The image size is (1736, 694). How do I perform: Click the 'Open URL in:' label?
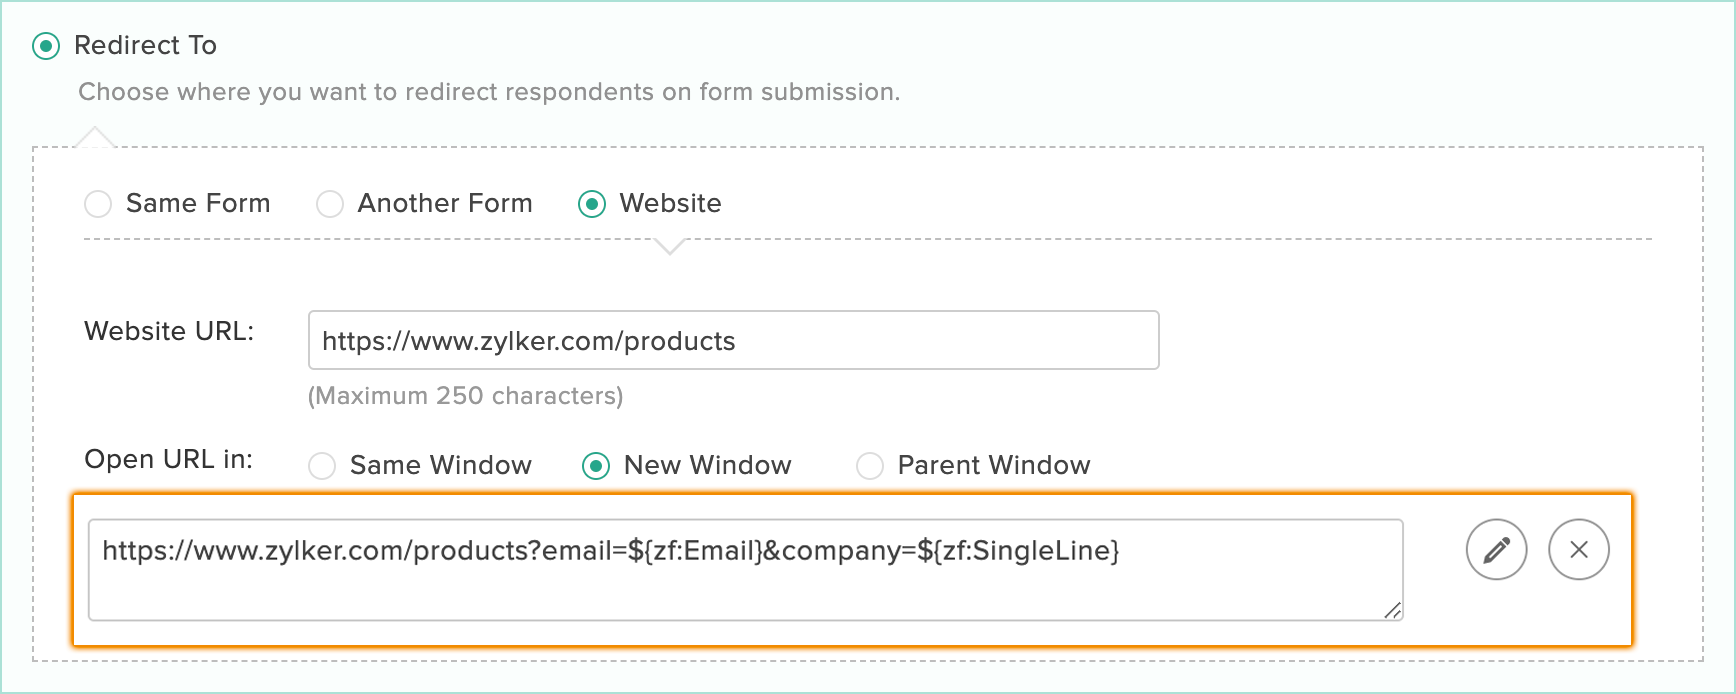tap(168, 459)
